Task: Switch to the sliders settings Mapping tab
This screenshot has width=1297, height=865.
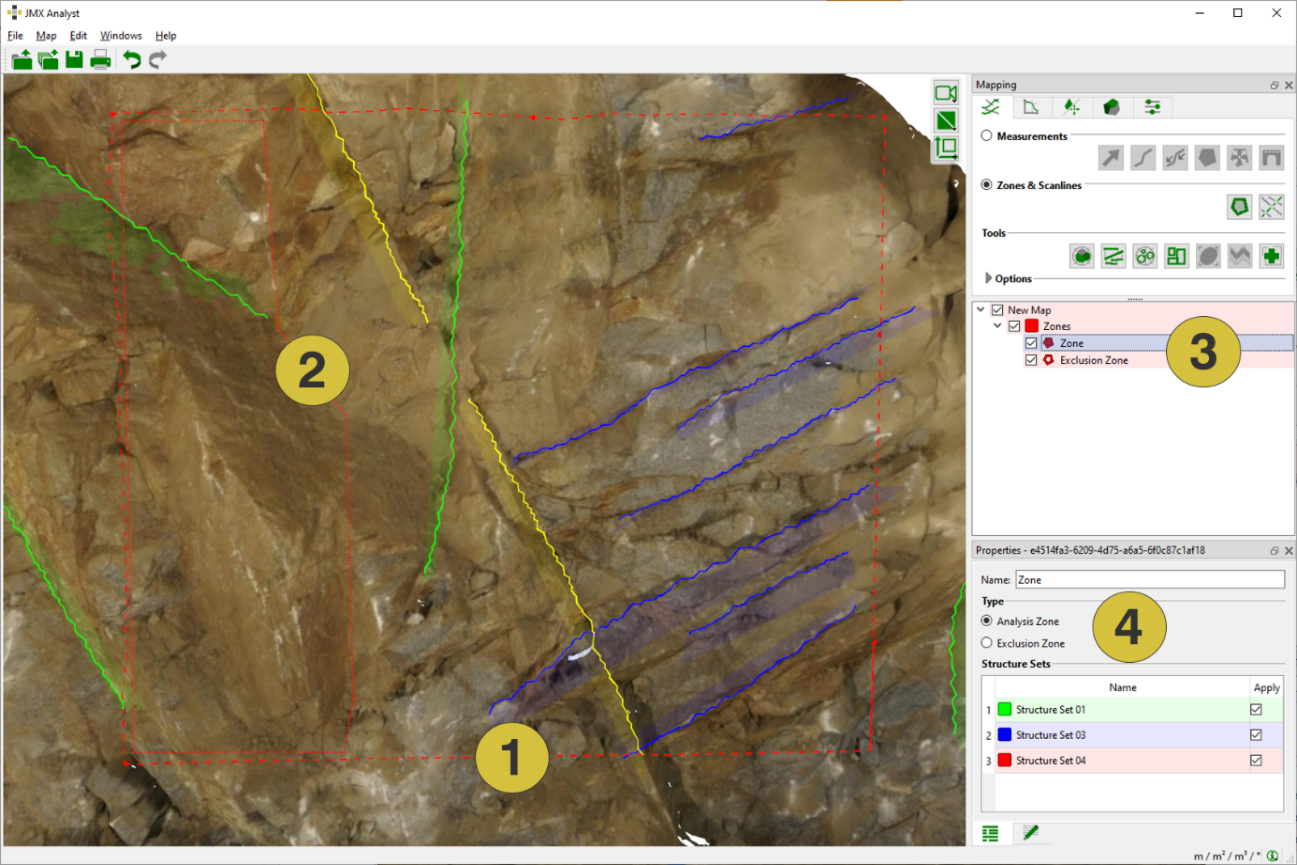Action: click(x=1152, y=106)
